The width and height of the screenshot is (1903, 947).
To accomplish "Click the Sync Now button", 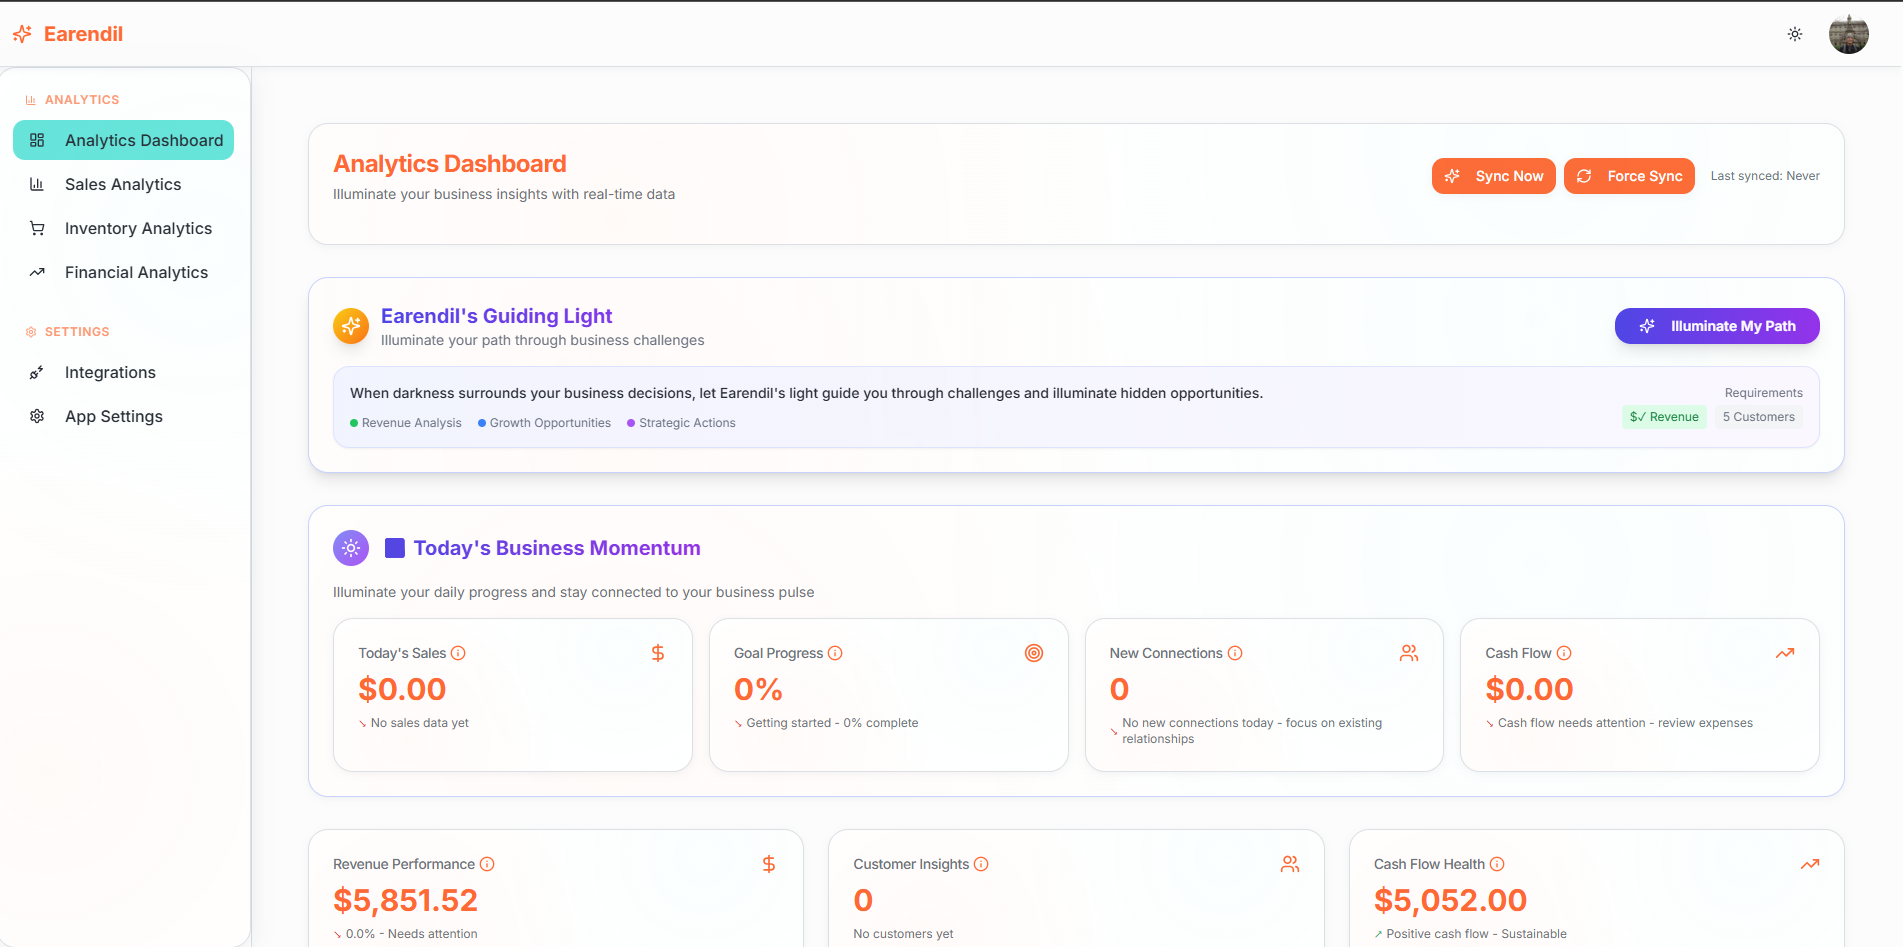I will pyautogui.click(x=1493, y=175).
